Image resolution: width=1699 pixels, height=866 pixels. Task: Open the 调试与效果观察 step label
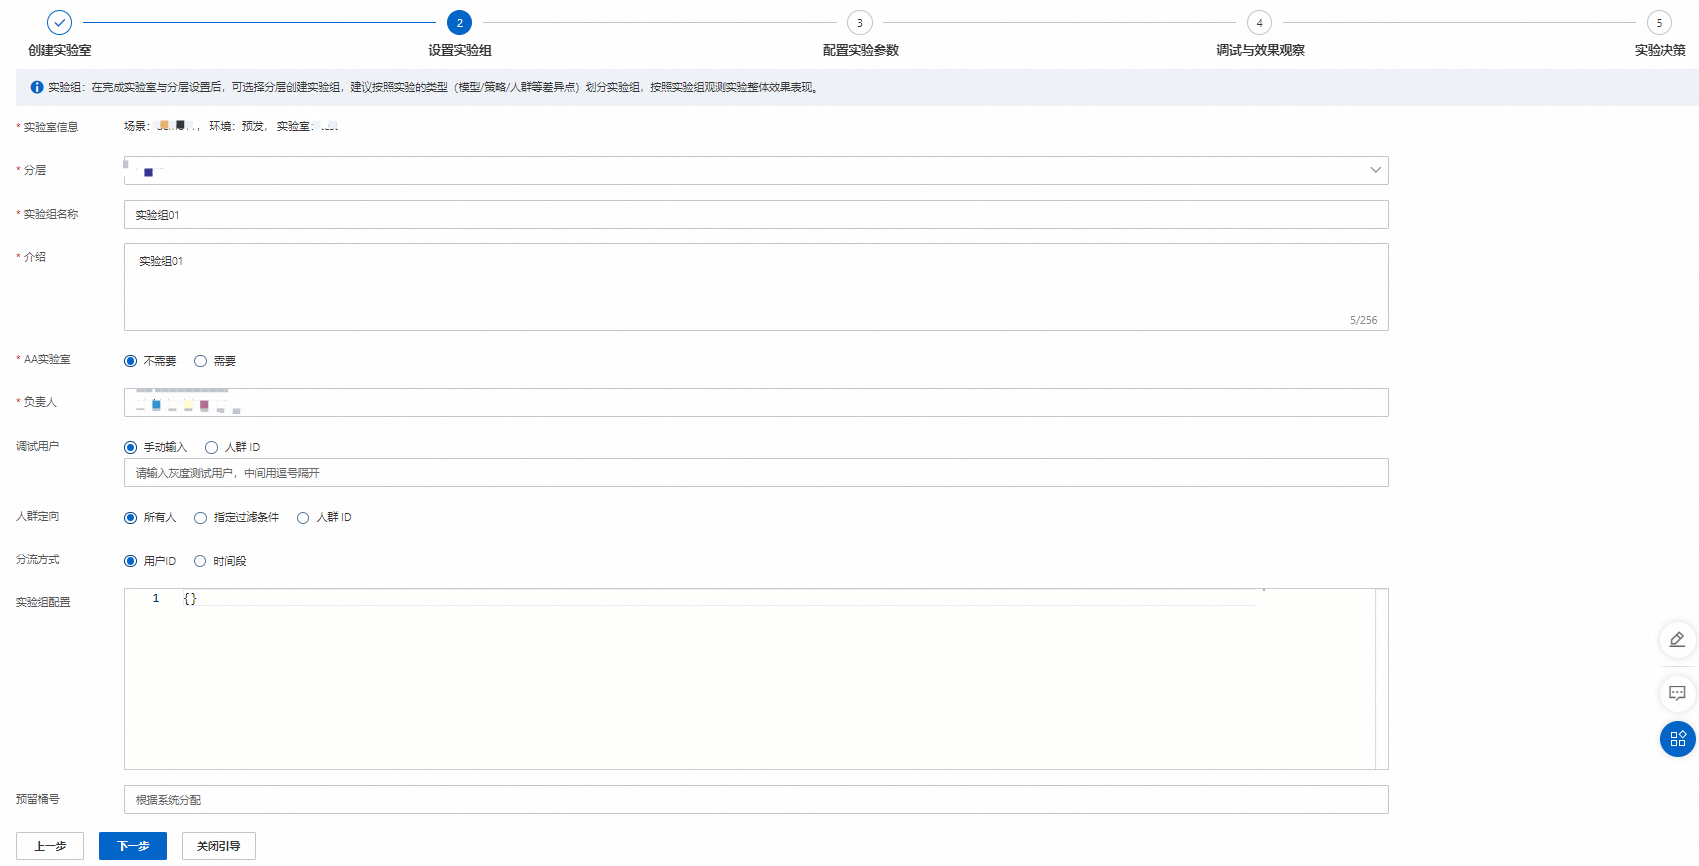pyautogui.click(x=1260, y=50)
